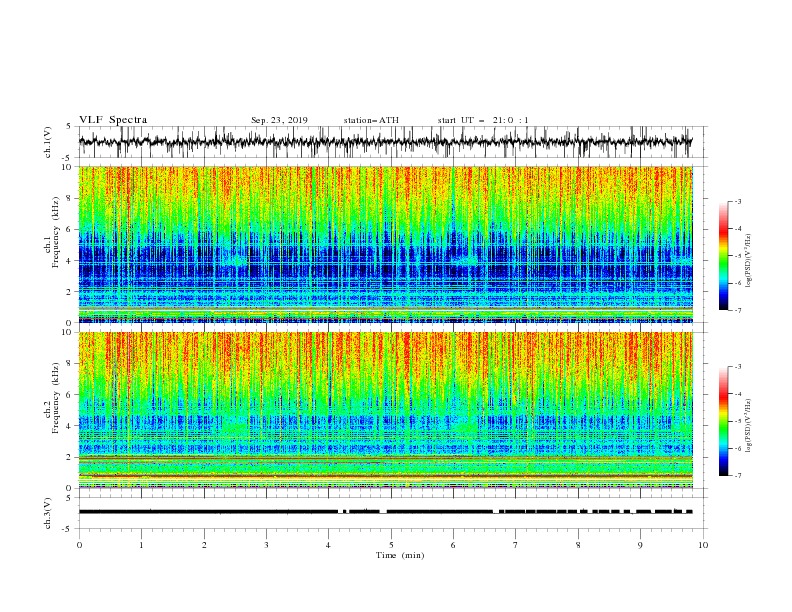Click the time axis tick label "8"
This screenshot has height=612, width=792.
tap(578, 545)
